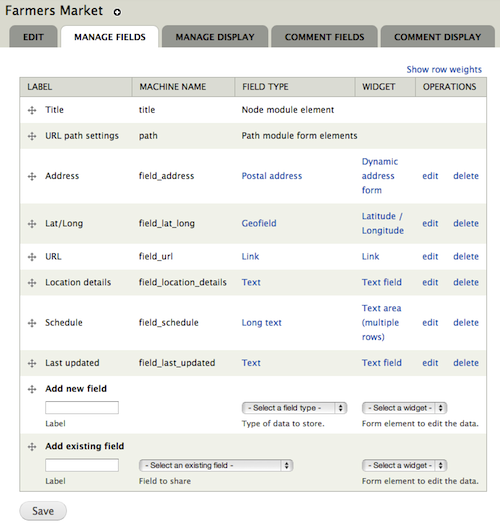Click the Lat/Long row drag handle
This screenshot has width=500, height=527.
[x=32, y=224]
